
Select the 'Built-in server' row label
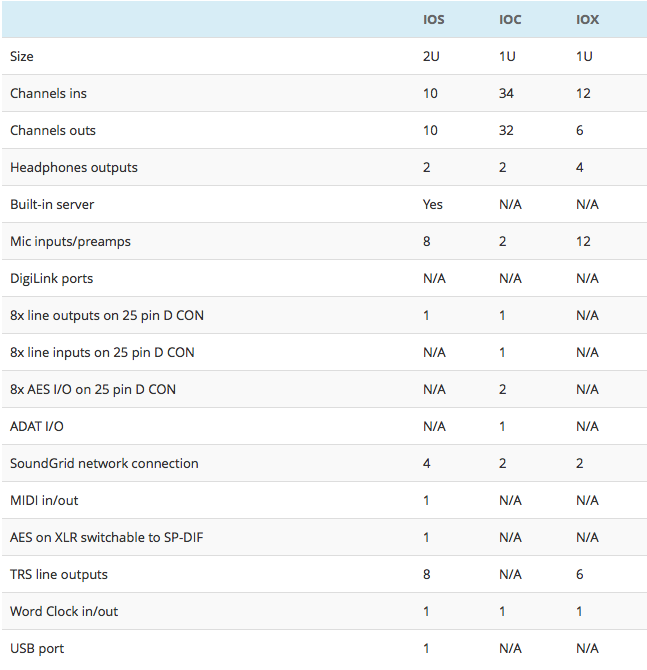point(52,205)
